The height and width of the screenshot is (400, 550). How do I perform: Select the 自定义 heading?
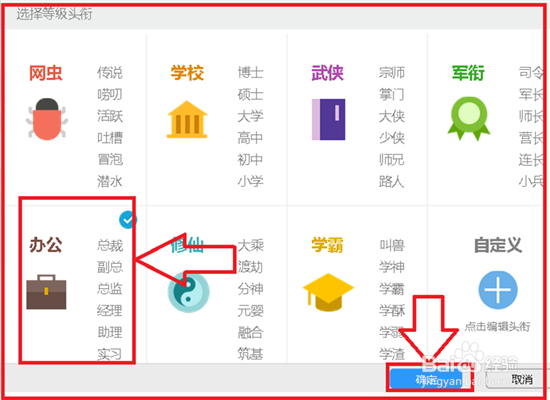click(498, 245)
